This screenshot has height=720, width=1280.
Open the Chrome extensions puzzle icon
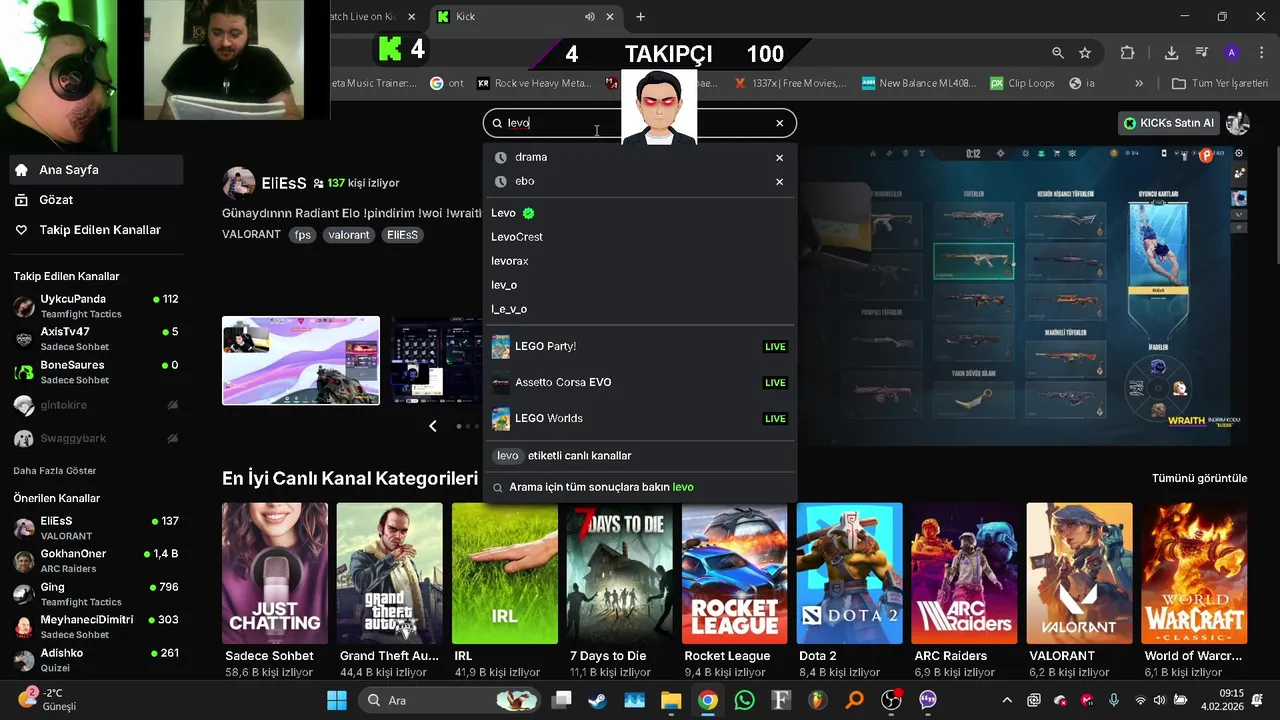[1128, 53]
